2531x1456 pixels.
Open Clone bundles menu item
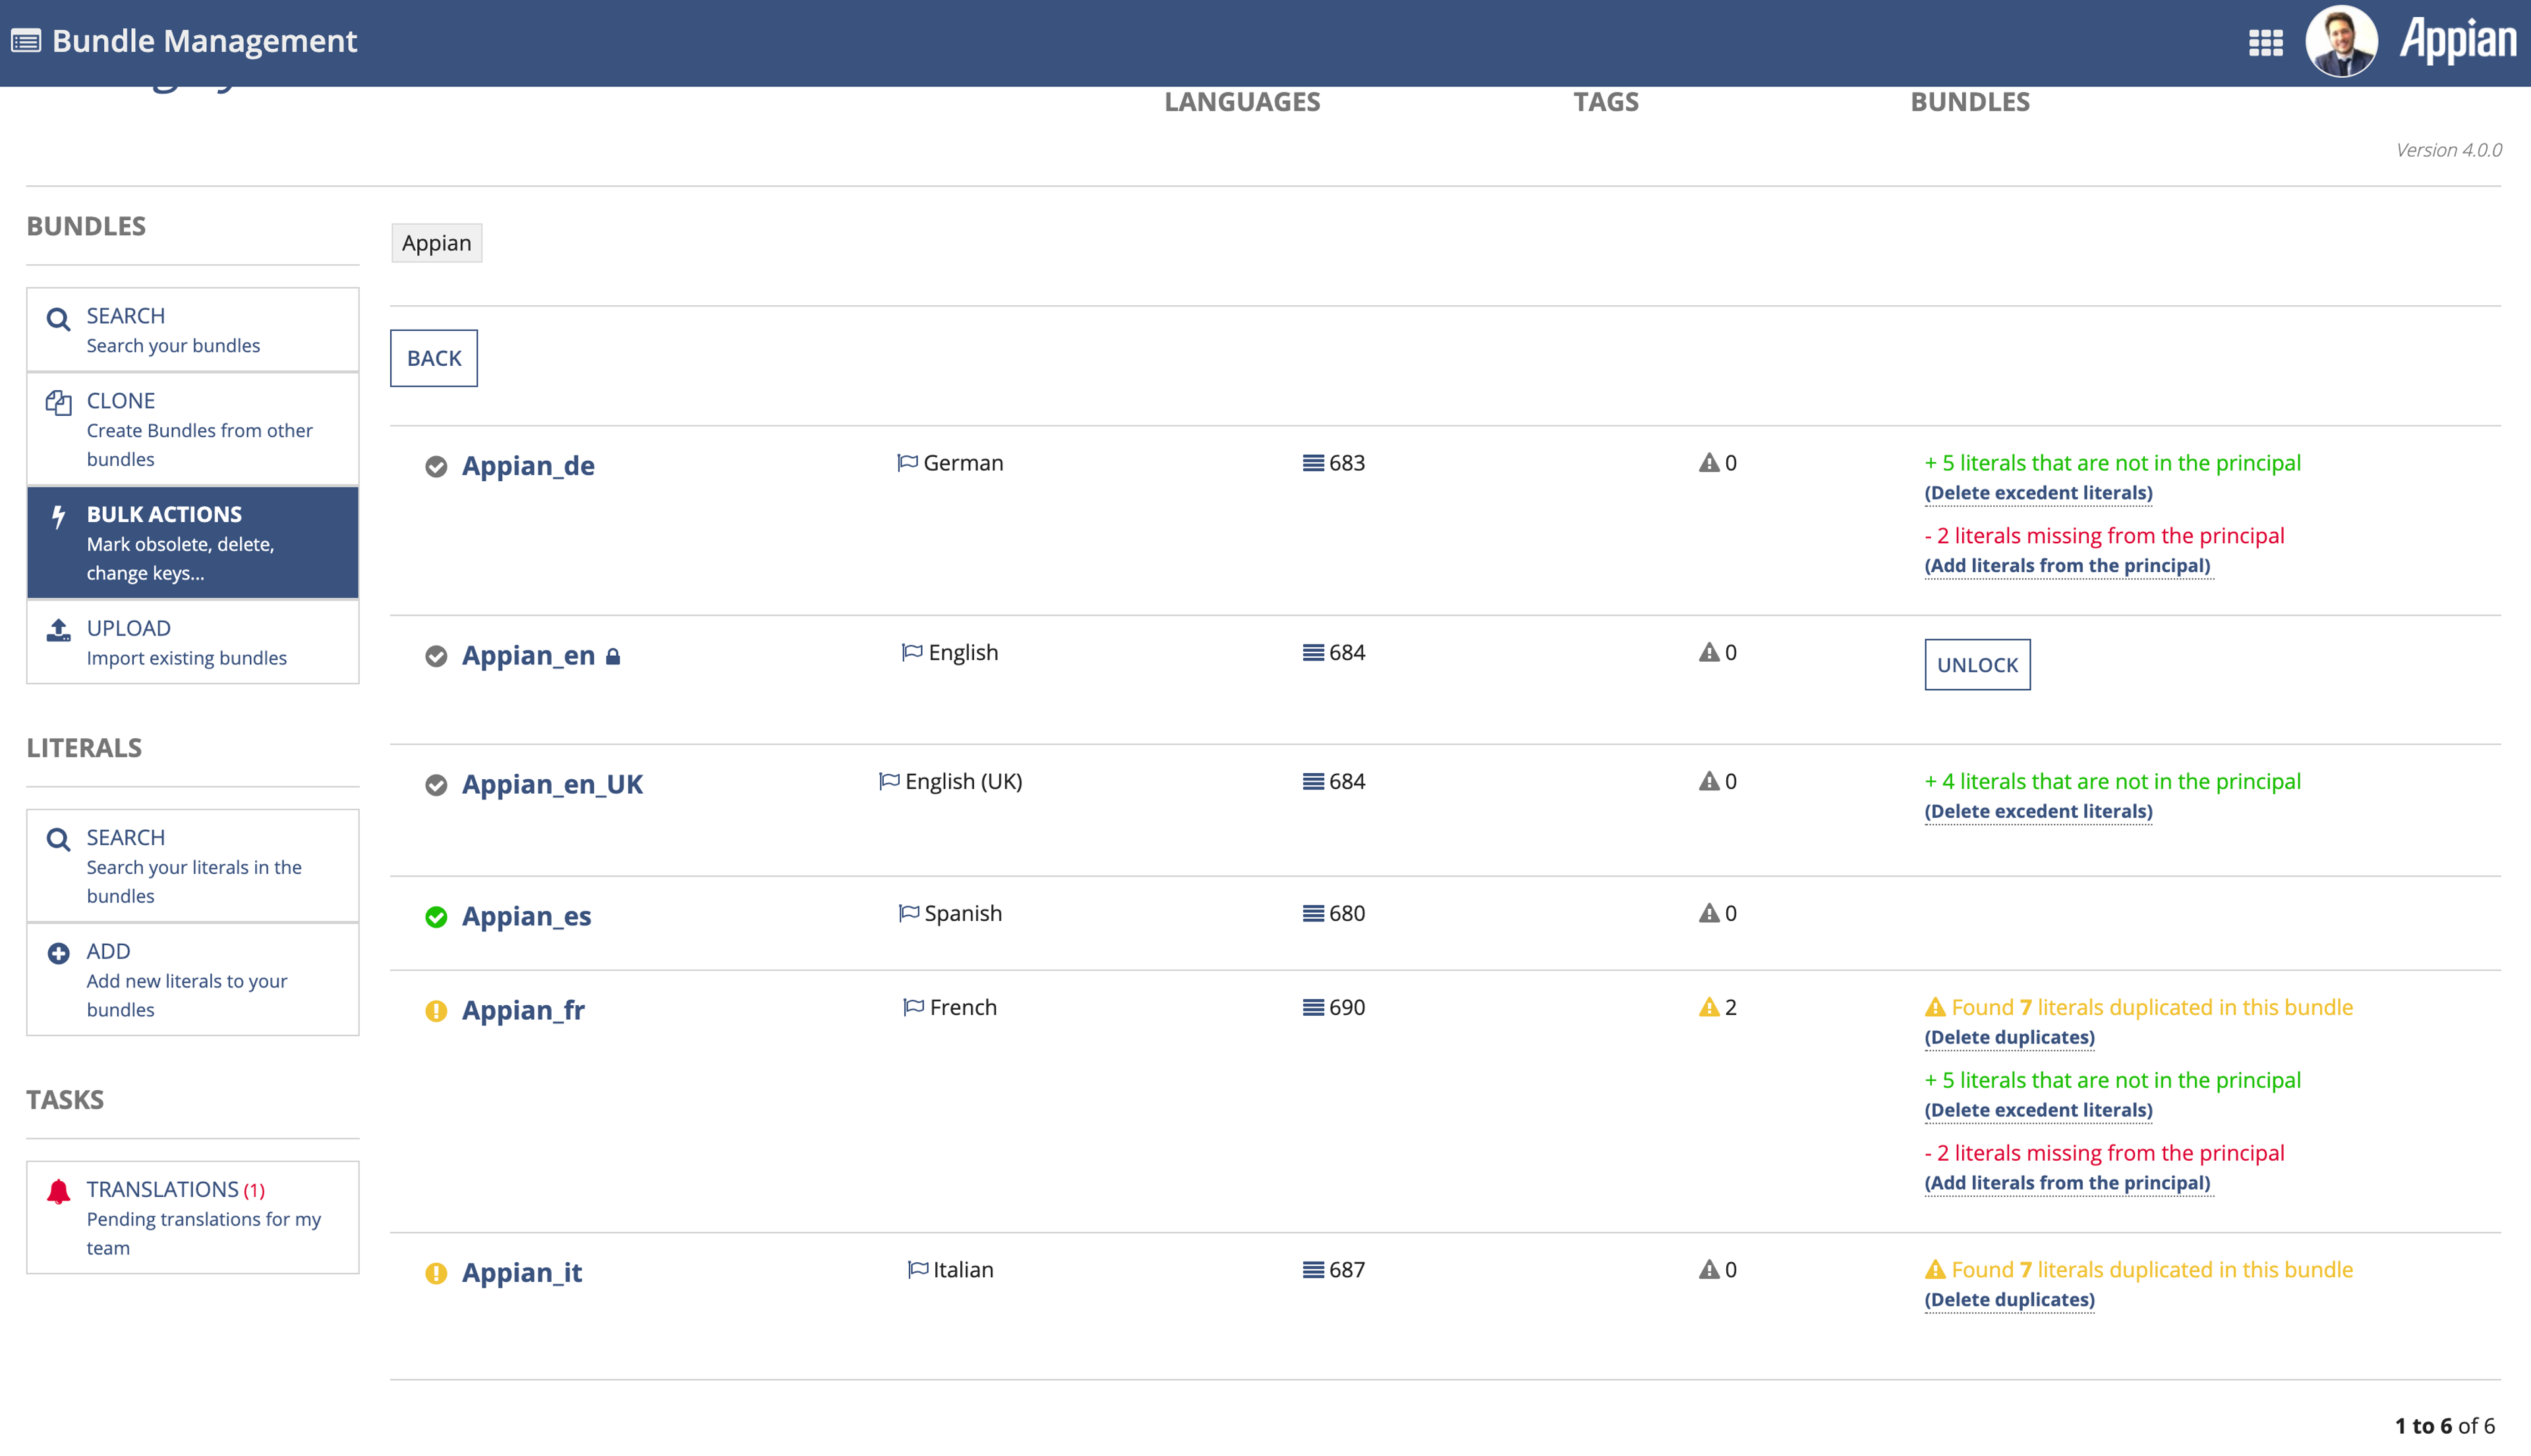click(193, 429)
